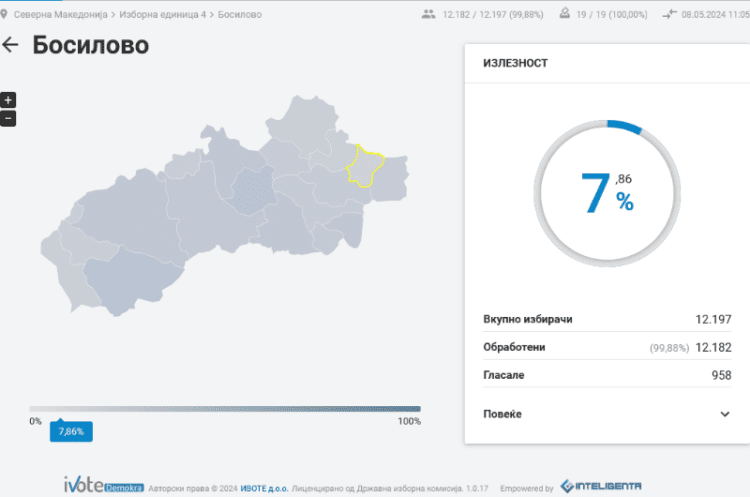The width and height of the screenshot is (750, 497).
Task: Click the location pin icon in breadcrumb
Action: pyautogui.click(x=4, y=14)
